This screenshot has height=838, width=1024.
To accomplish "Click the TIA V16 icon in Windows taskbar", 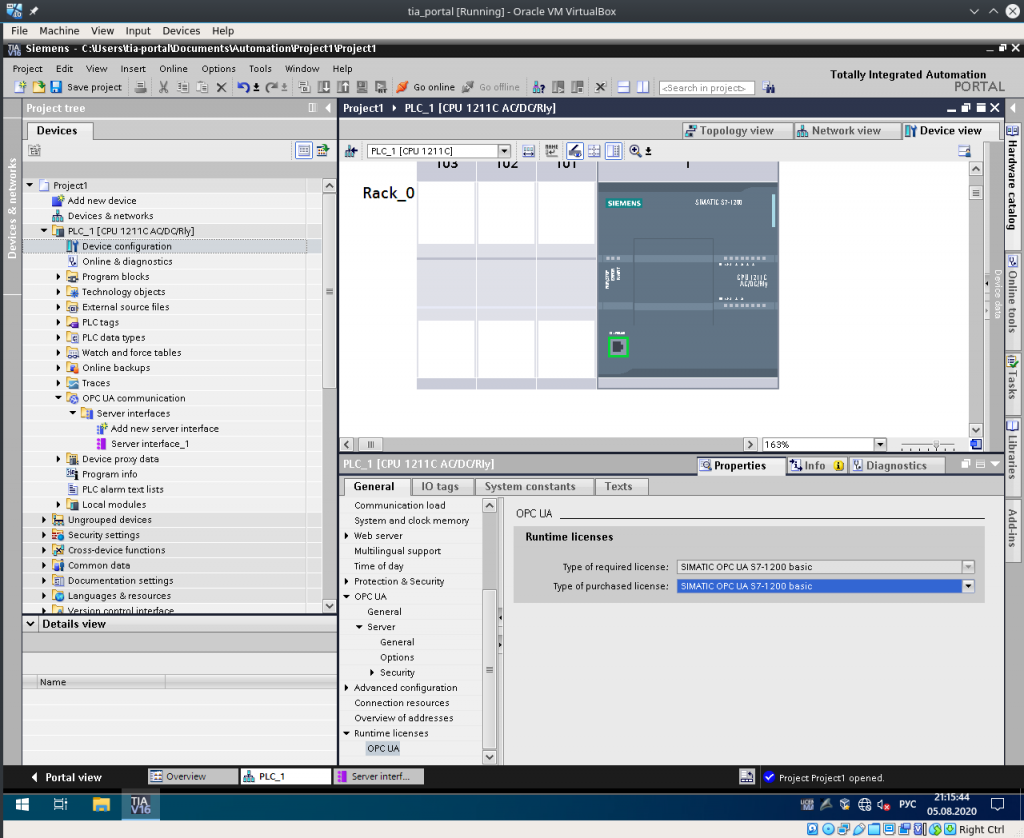I will (x=140, y=805).
